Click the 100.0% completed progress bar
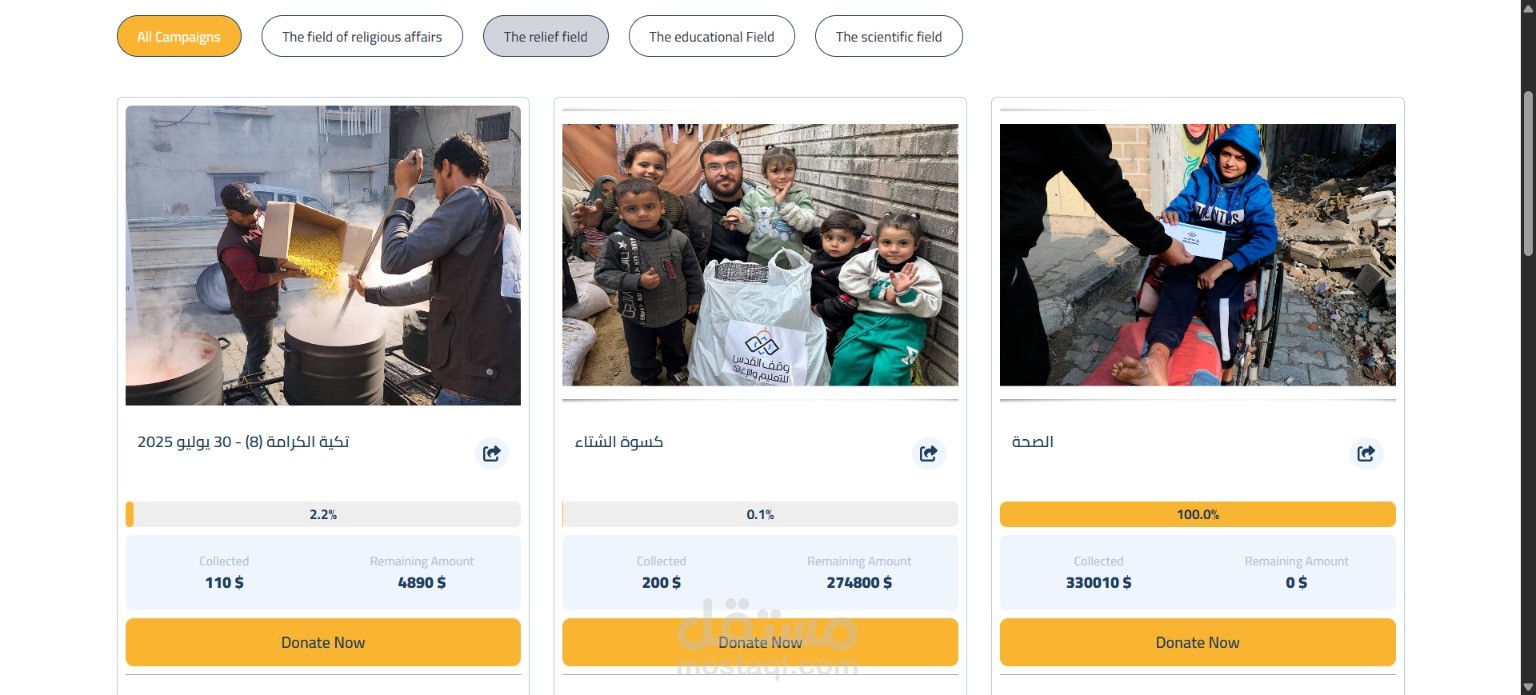 tap(1197, 514)
